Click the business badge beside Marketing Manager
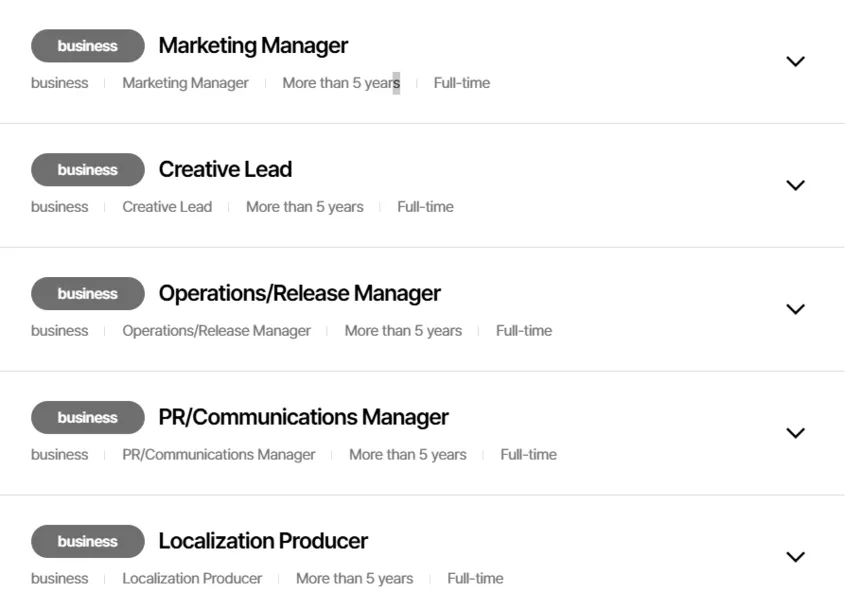Screen dimensions: 860x609 click(x=88, y=46)
